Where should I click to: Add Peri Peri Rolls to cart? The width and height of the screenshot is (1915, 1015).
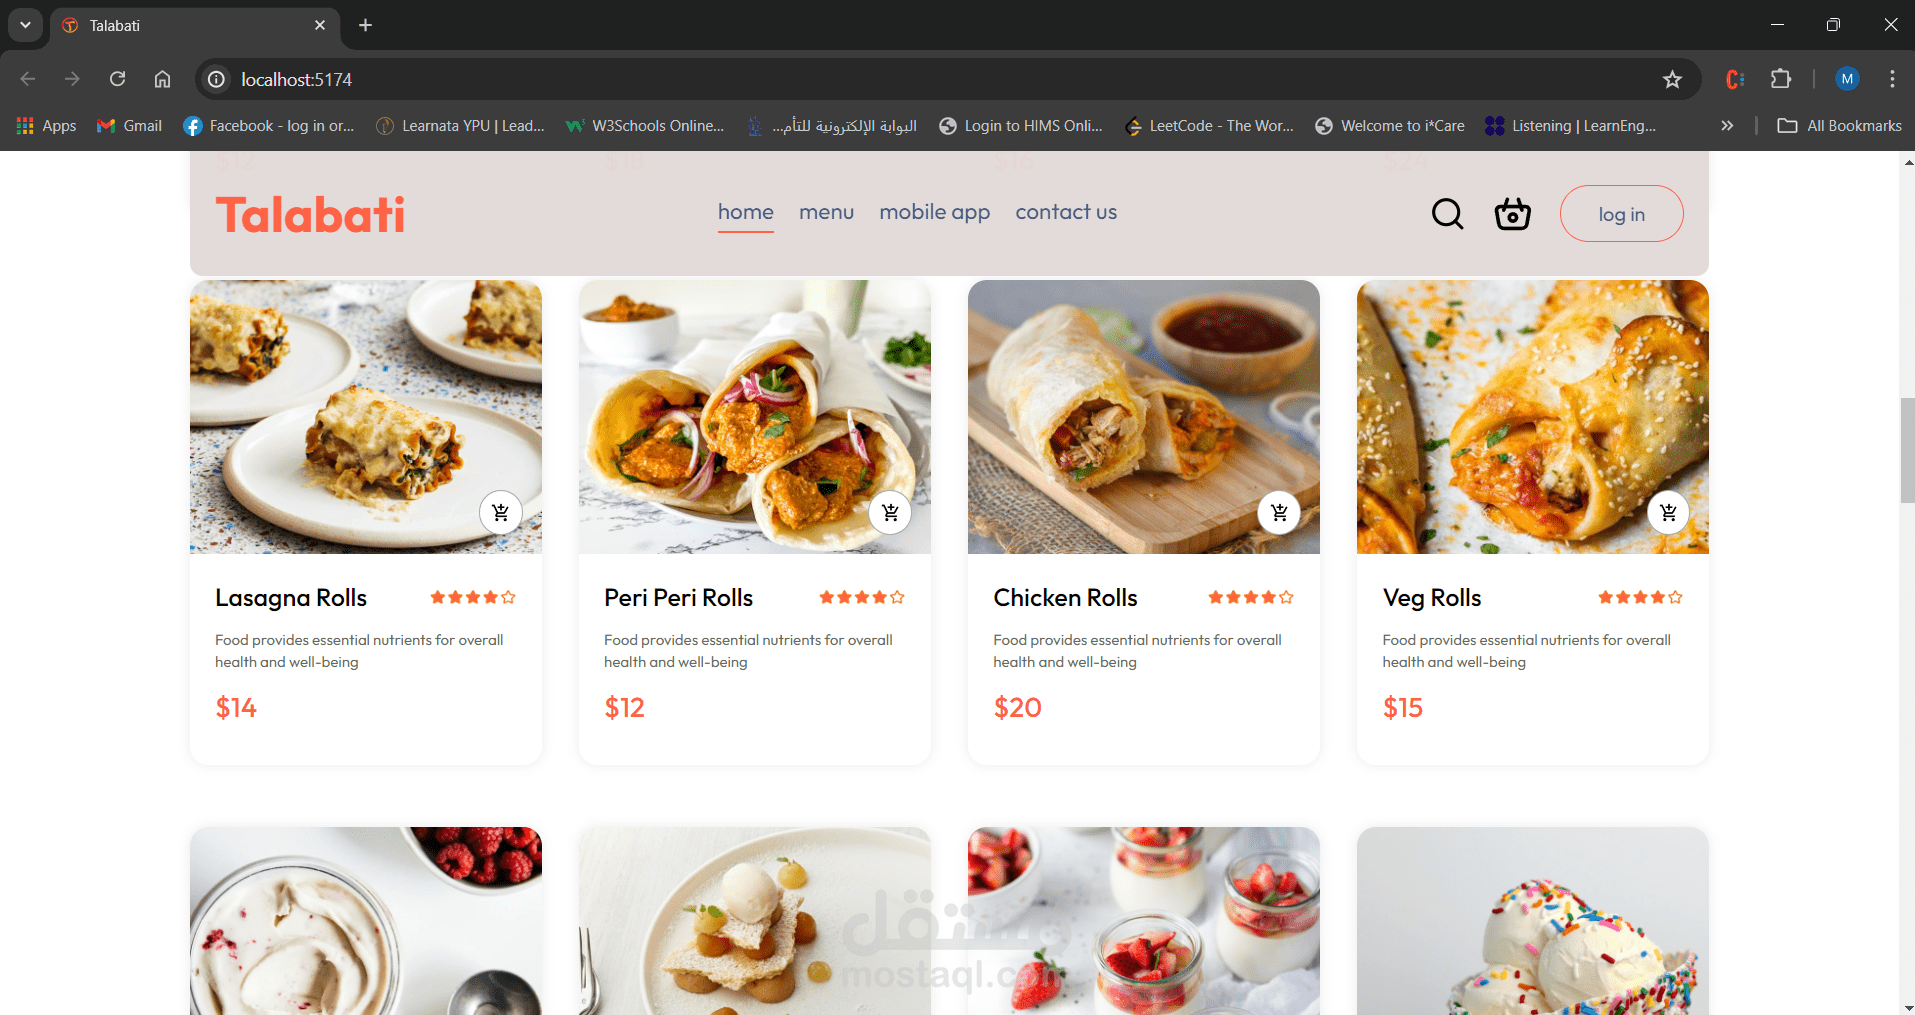(890, 513)
